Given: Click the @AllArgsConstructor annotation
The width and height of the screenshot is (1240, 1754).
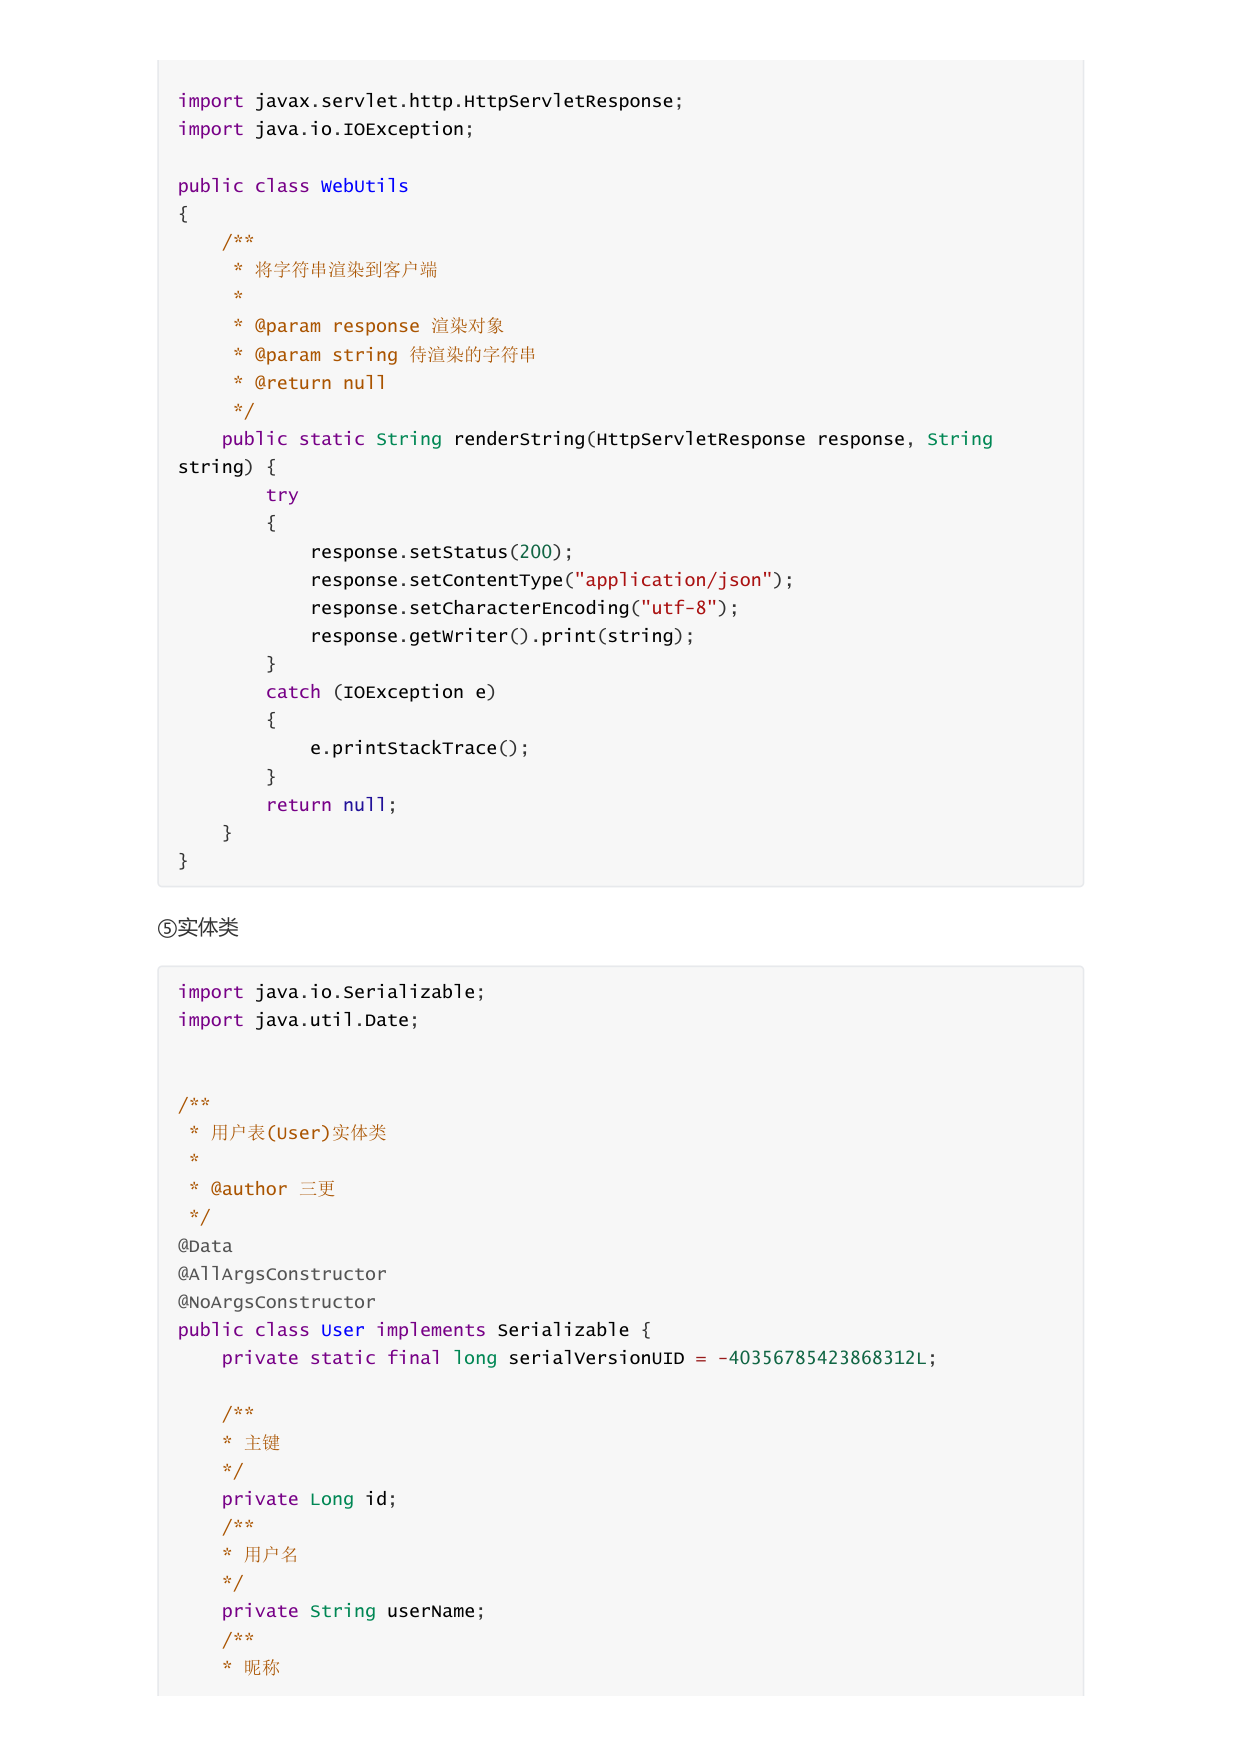Looking at the screenshot, I should coord(282,1274).
